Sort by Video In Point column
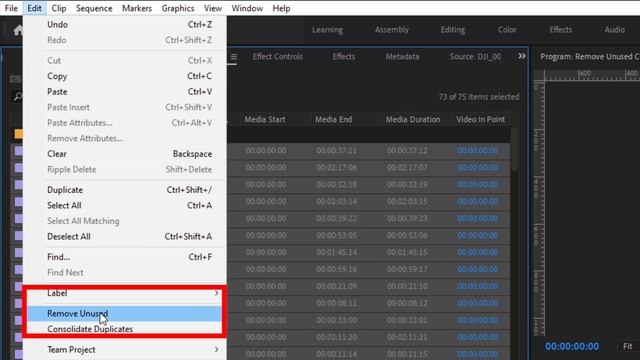Viewport: 640px width, 360px height. (480, 120)
